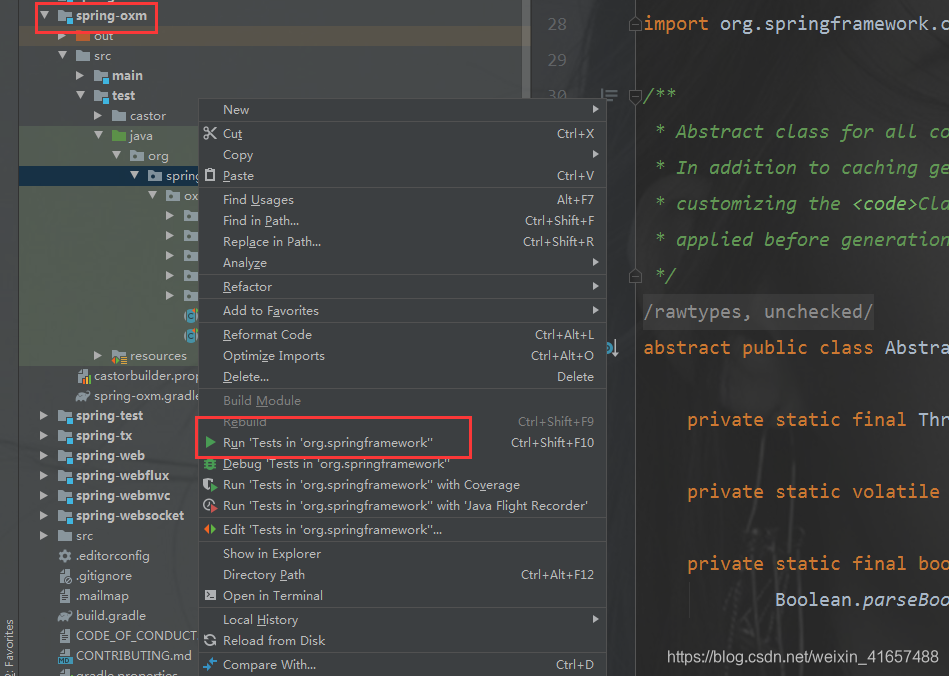Click the Open in Terminal icon
949x676 pixels.
[x=210, y=596]
